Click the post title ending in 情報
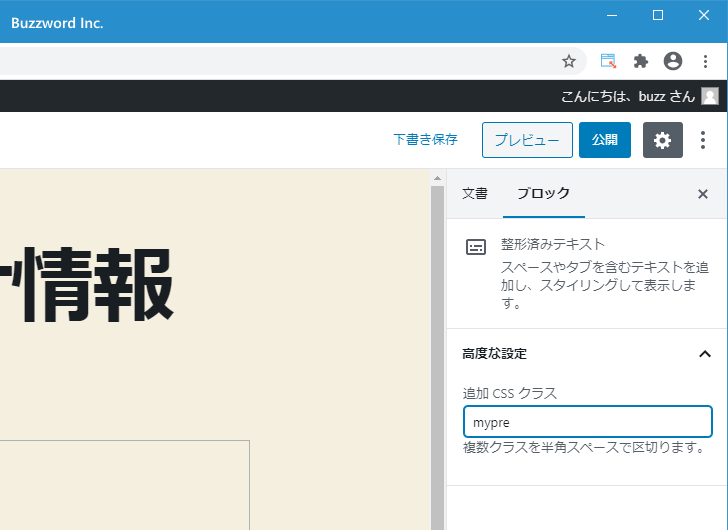 86,284
